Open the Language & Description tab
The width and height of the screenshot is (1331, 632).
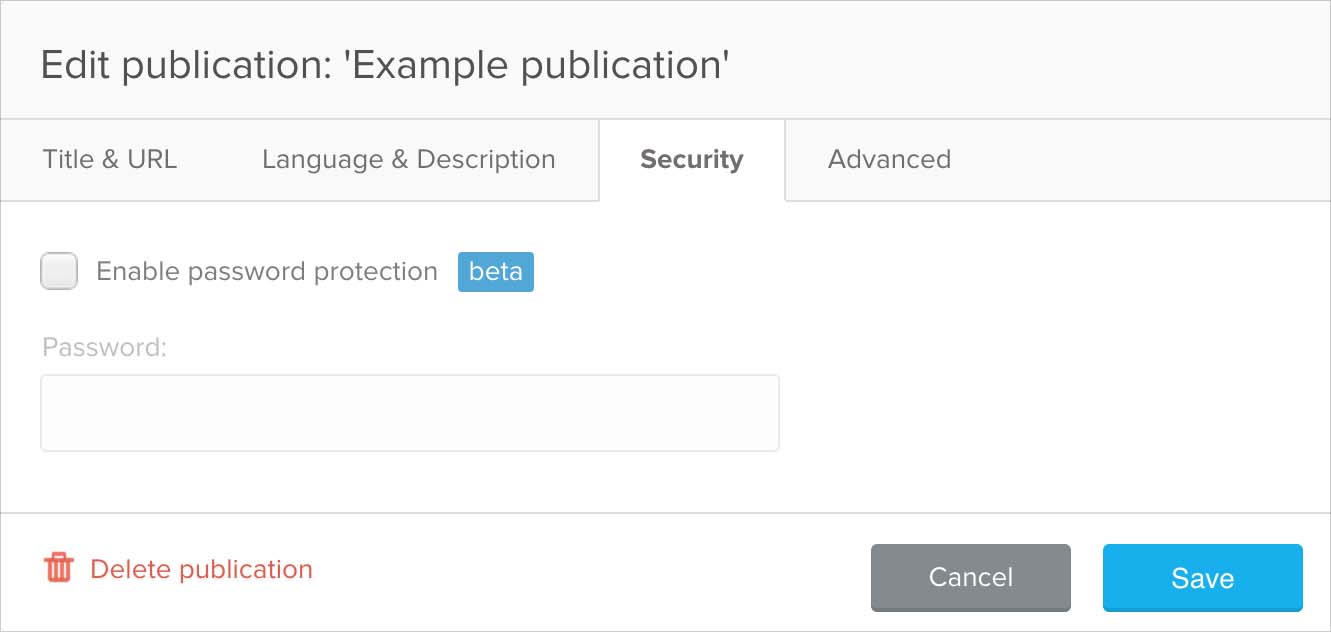pos(408,159)
